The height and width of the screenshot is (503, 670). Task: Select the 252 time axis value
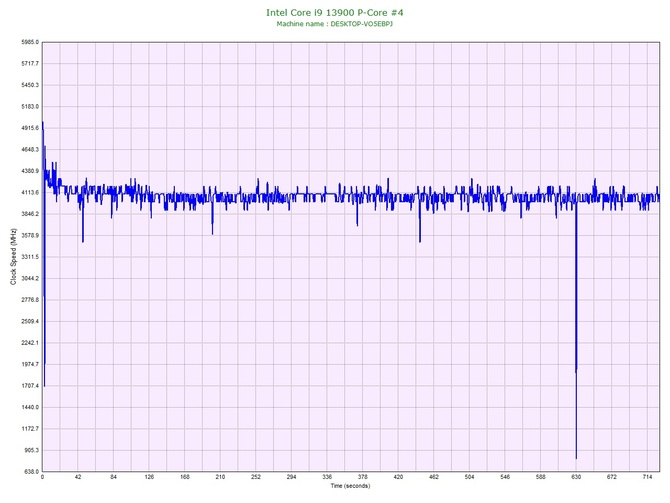(256, 477)
